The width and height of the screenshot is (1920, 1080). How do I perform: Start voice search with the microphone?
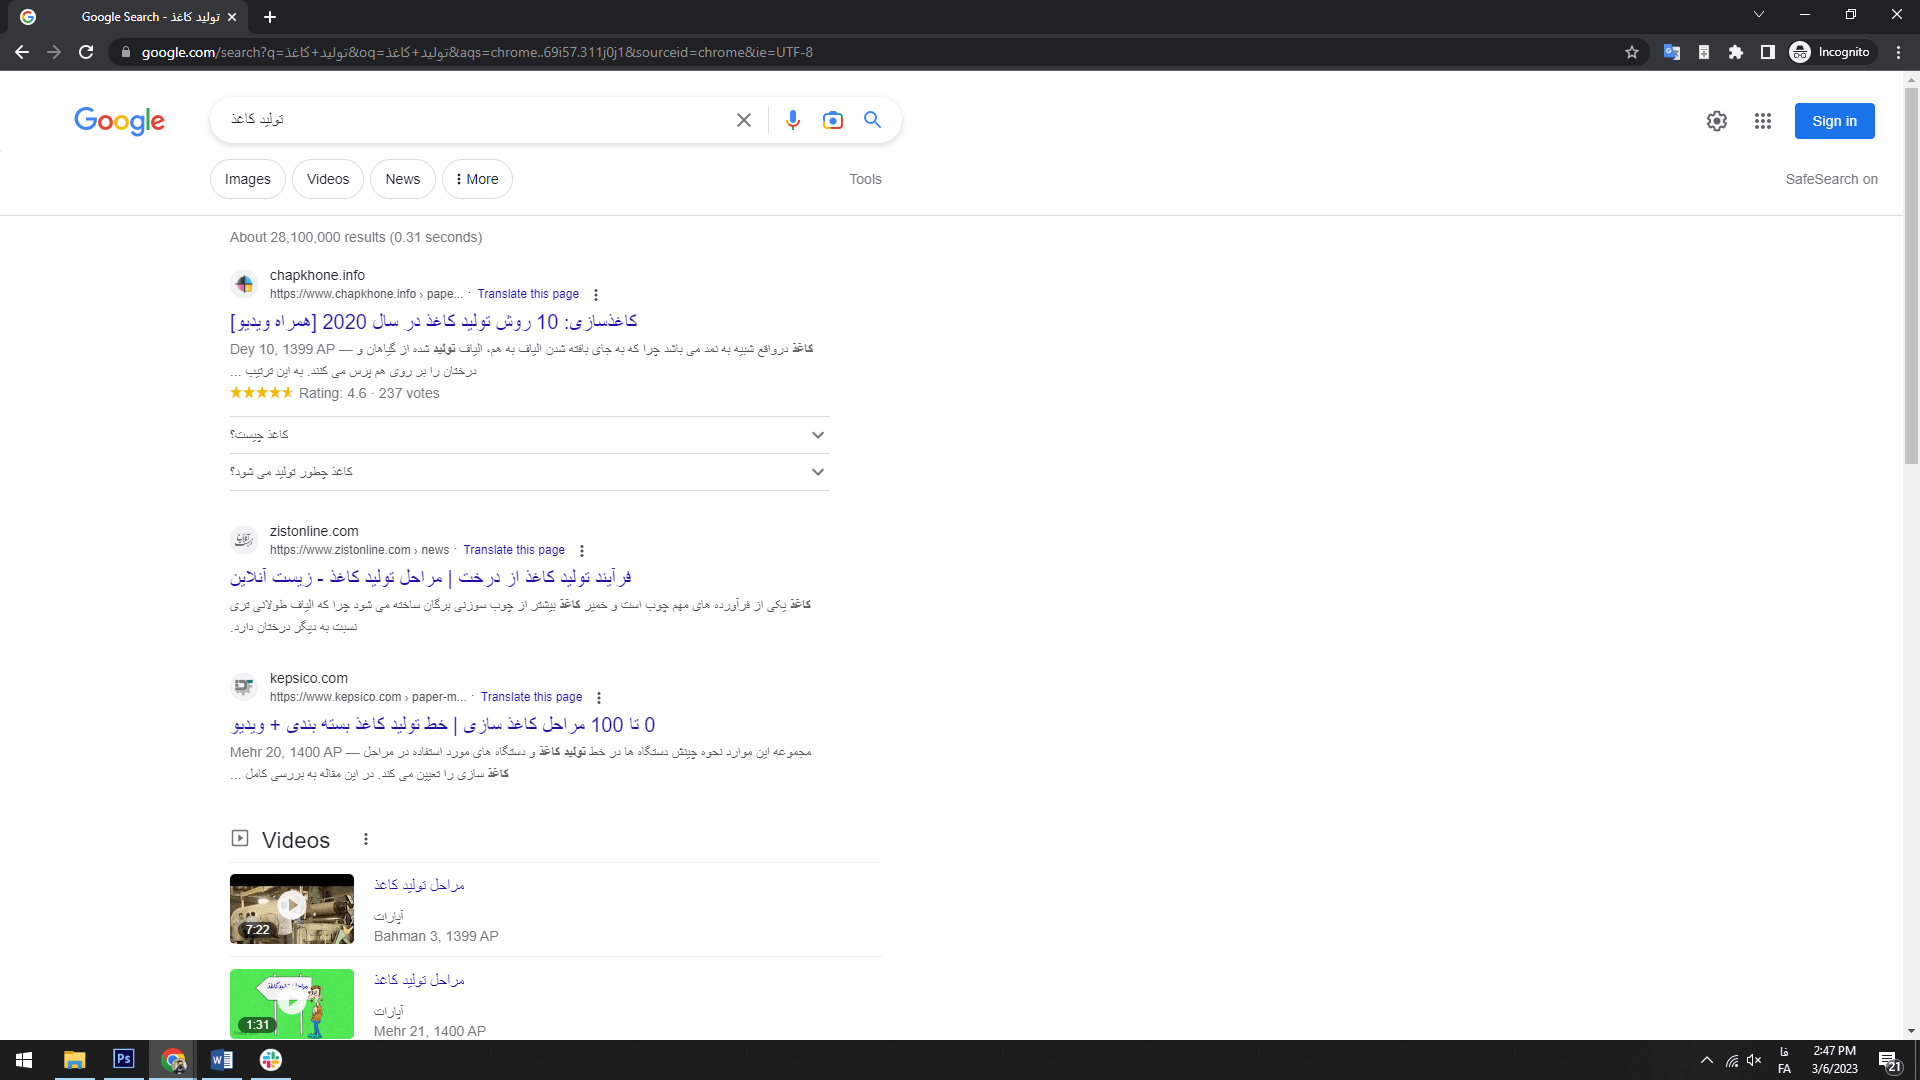click(x=793, y=120)
